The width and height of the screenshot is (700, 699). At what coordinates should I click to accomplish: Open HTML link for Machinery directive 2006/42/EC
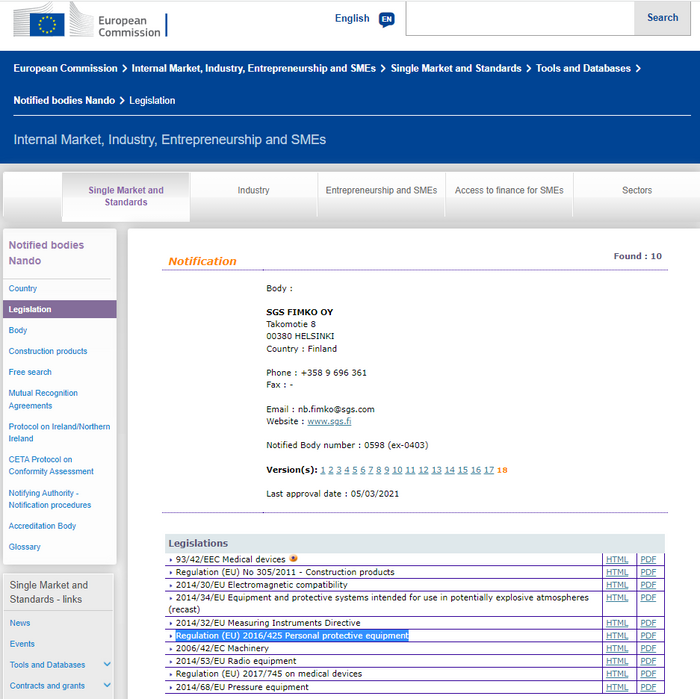tap(617, 648)
